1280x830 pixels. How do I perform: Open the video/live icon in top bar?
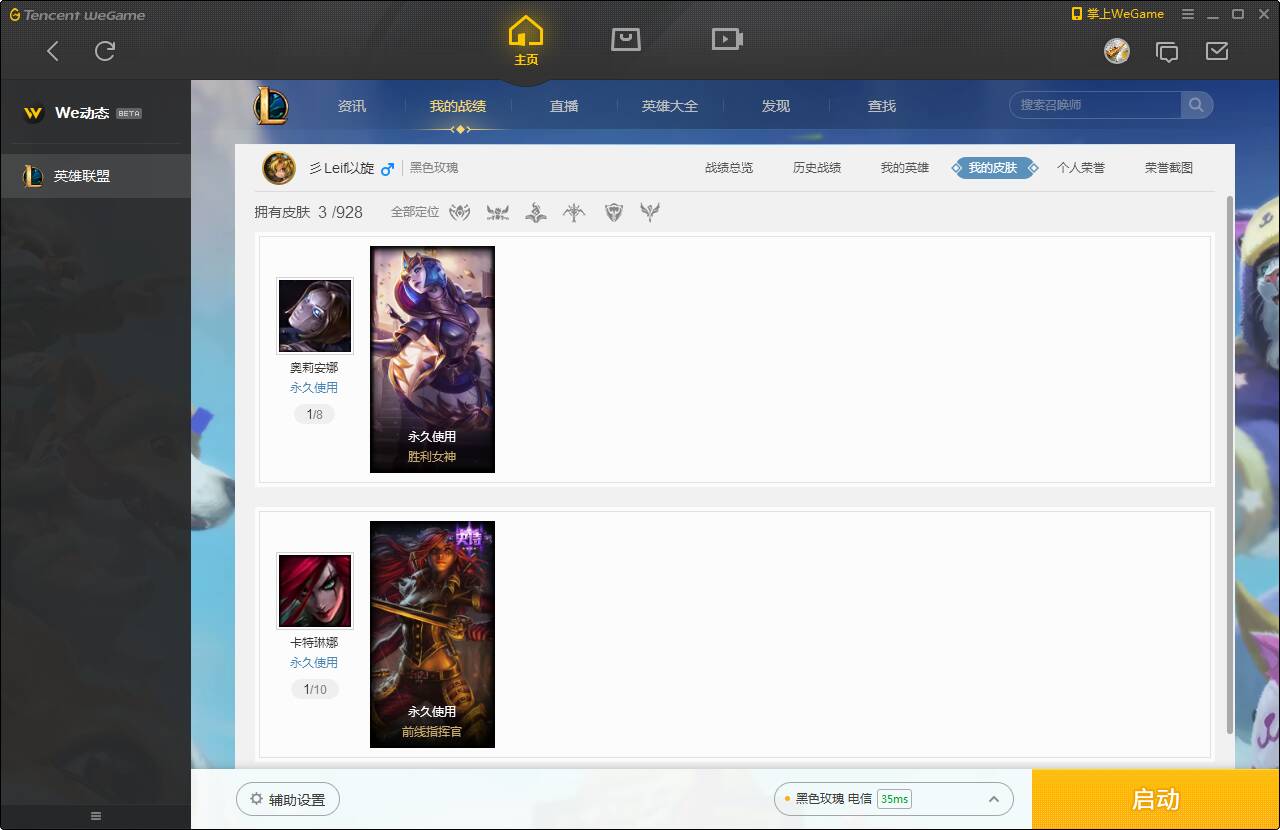pyautogui.click(x=727, y=40)
